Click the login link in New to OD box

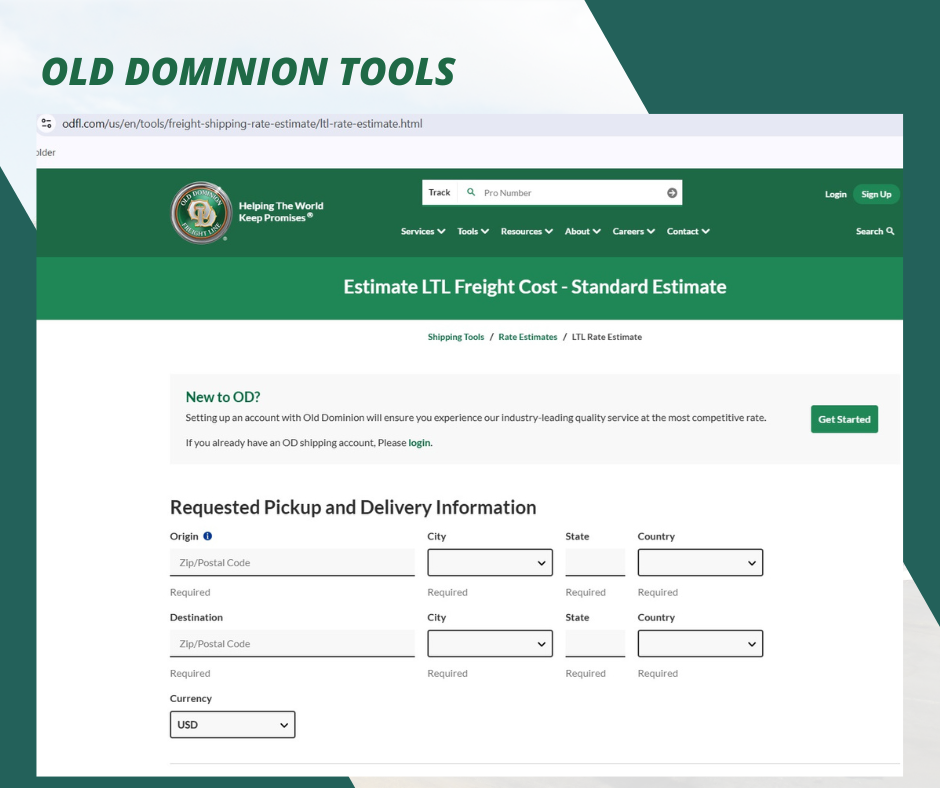(419, 443)
